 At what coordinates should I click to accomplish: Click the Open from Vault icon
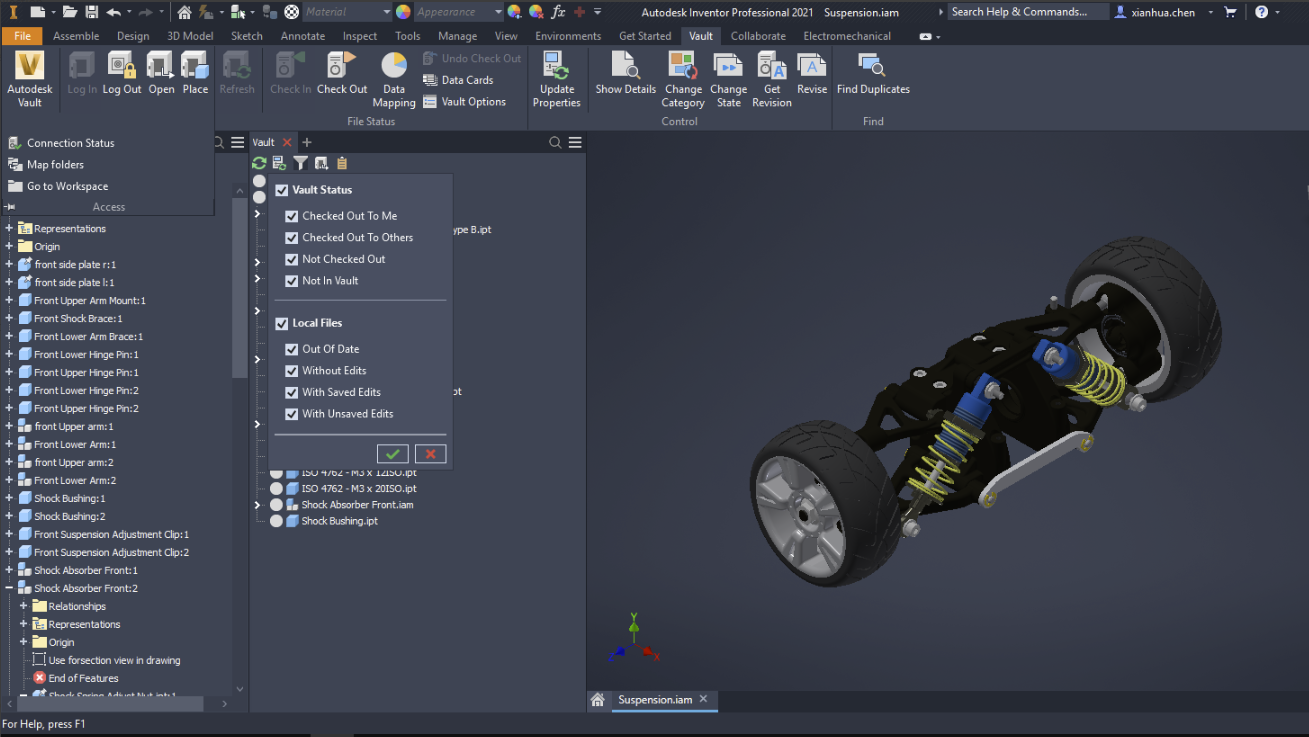point(161,75)
